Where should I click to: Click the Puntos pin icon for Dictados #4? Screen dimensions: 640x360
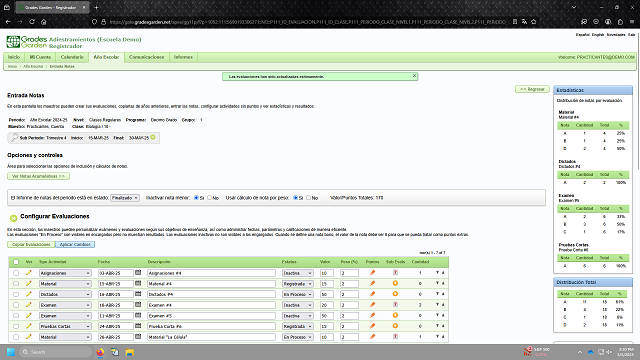pos(372,294)
